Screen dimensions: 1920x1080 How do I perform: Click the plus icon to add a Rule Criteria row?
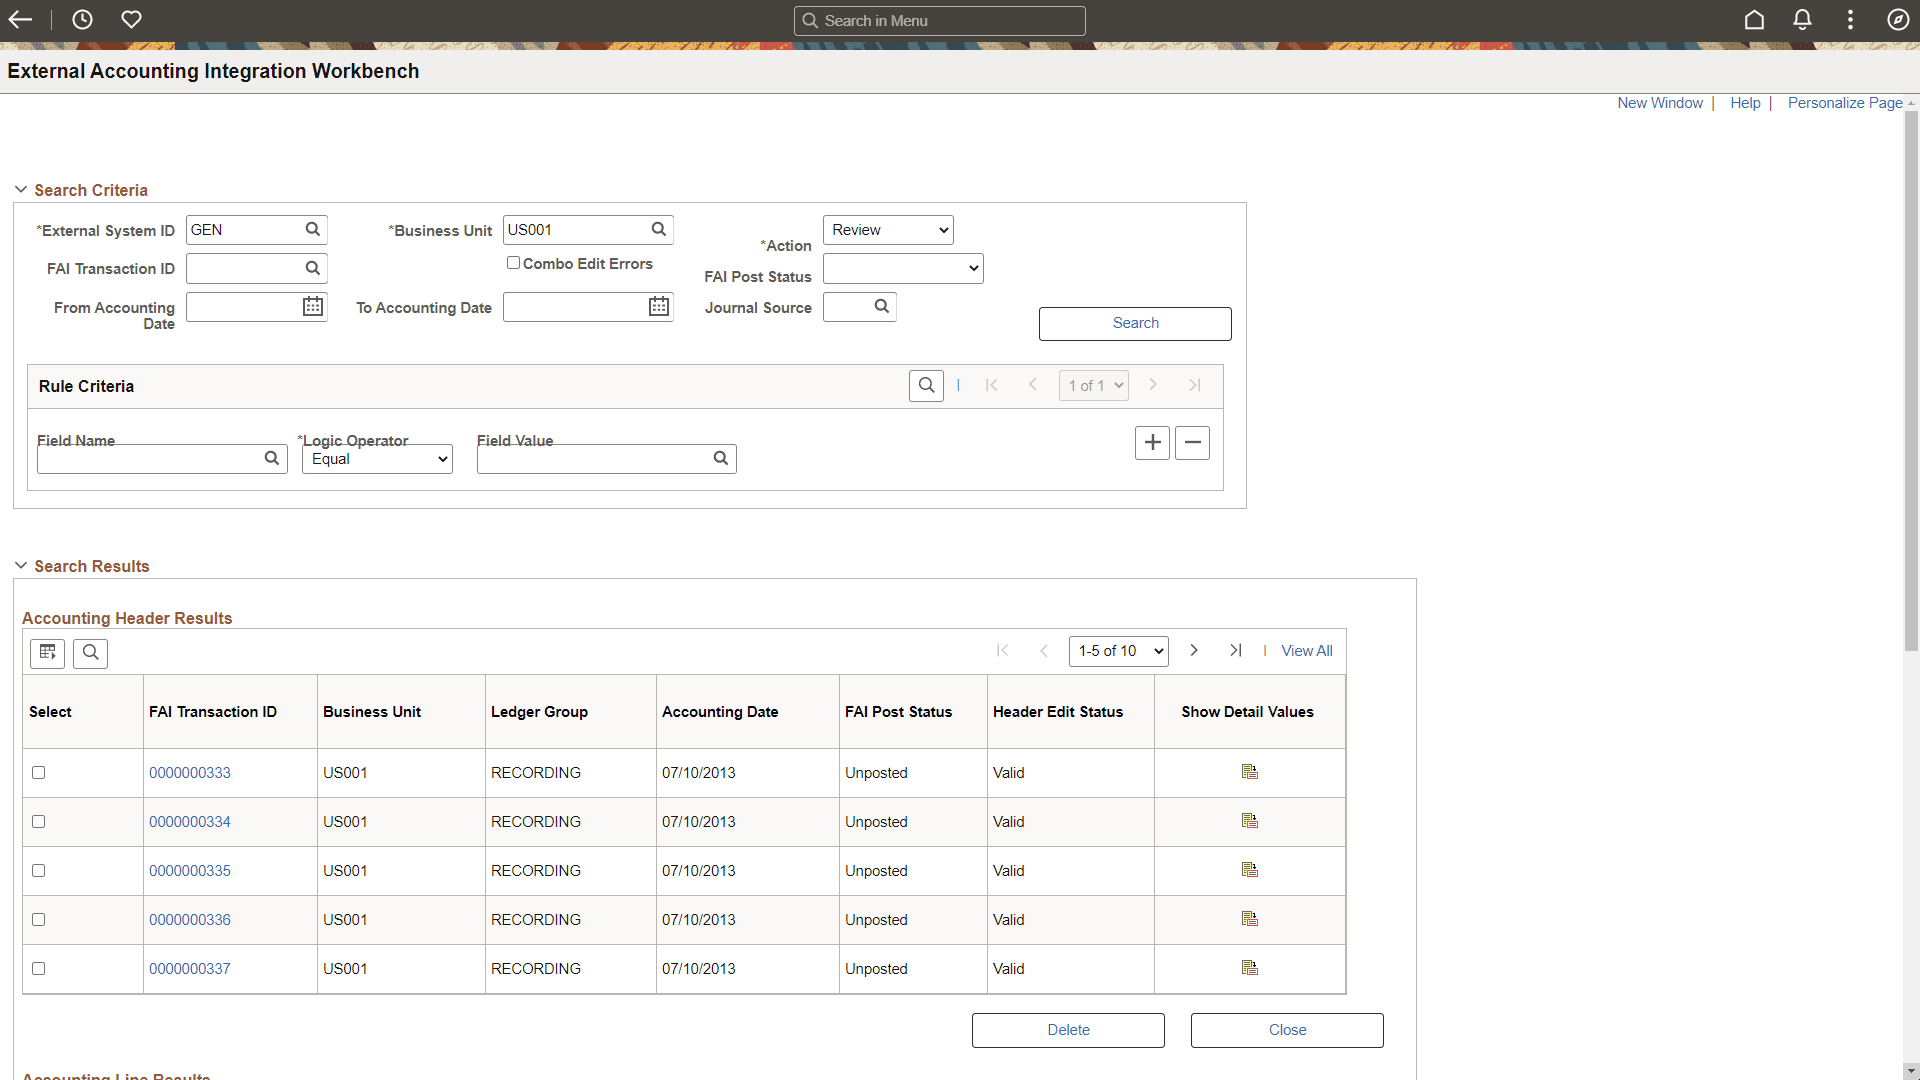(x=1151, y=442)
